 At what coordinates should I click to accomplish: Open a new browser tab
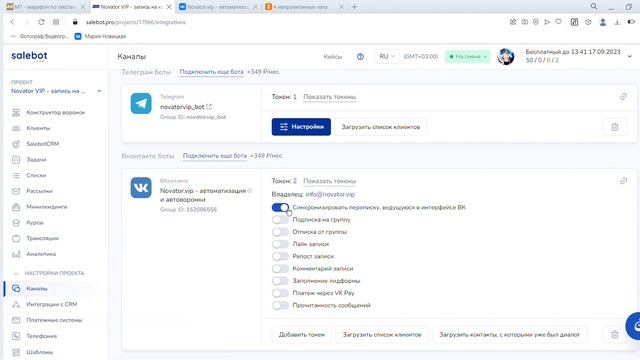pos(354,7)
